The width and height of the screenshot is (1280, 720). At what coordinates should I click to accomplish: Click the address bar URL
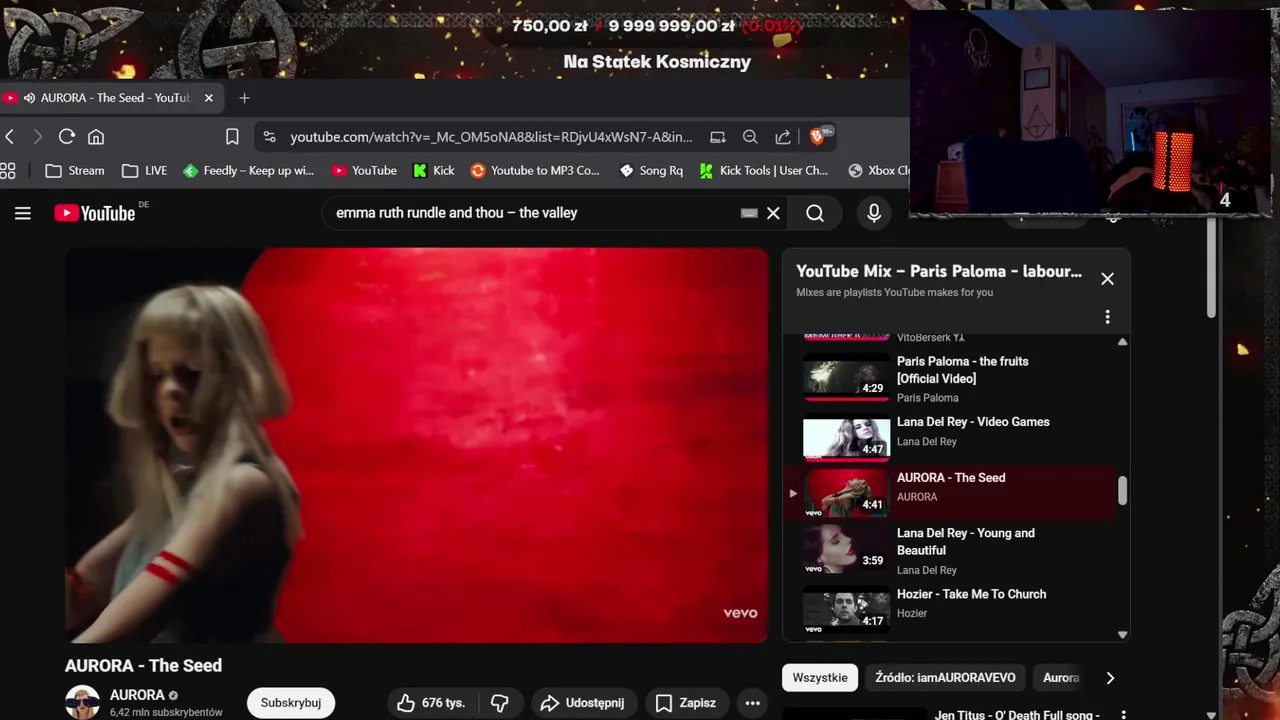(x=491, y=137)
